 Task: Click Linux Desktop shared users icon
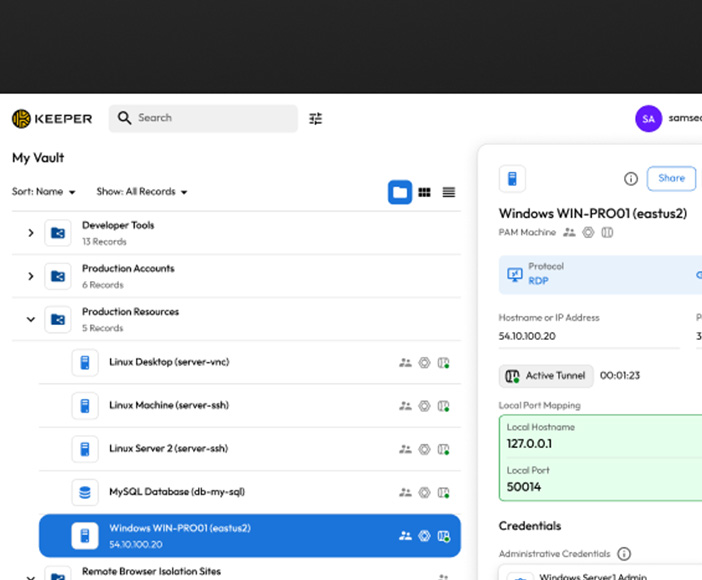405,363
